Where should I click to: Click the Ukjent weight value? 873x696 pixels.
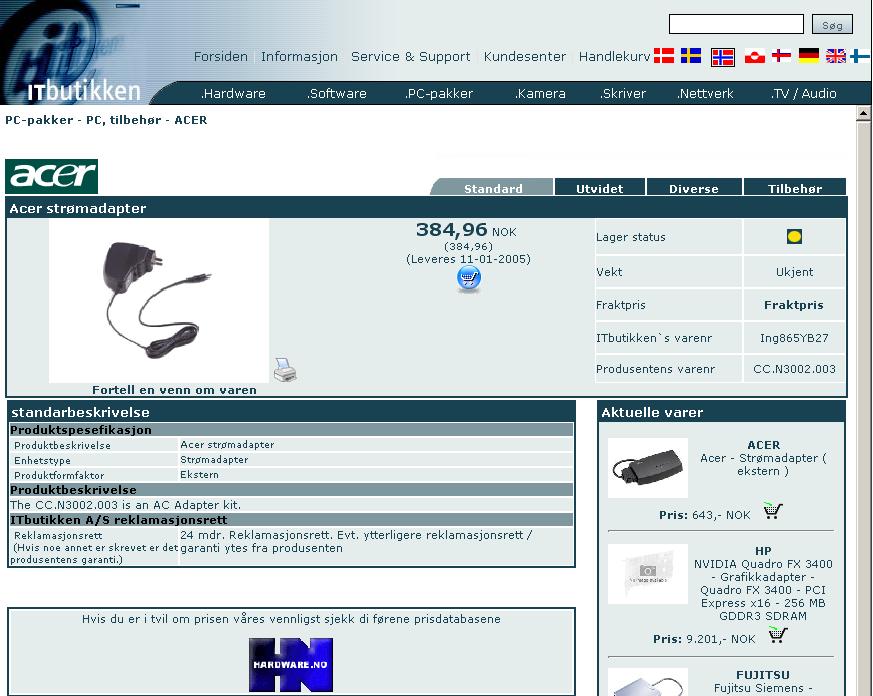point(794,272)
